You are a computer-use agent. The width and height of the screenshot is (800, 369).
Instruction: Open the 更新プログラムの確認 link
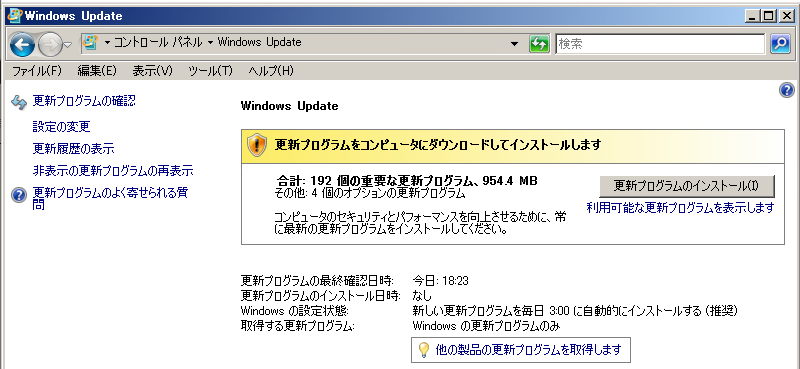coord(84,101)
